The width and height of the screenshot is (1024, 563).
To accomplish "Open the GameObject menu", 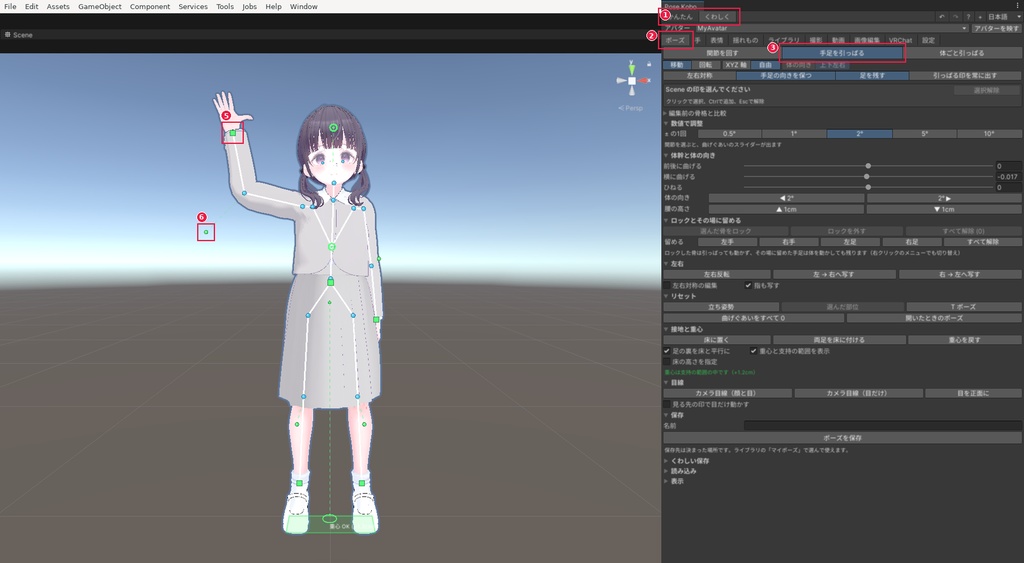I will tap(100, 7).
